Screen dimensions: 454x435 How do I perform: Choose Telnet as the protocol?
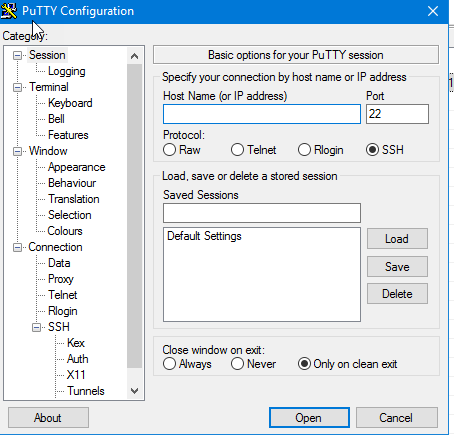pos(237,150)
